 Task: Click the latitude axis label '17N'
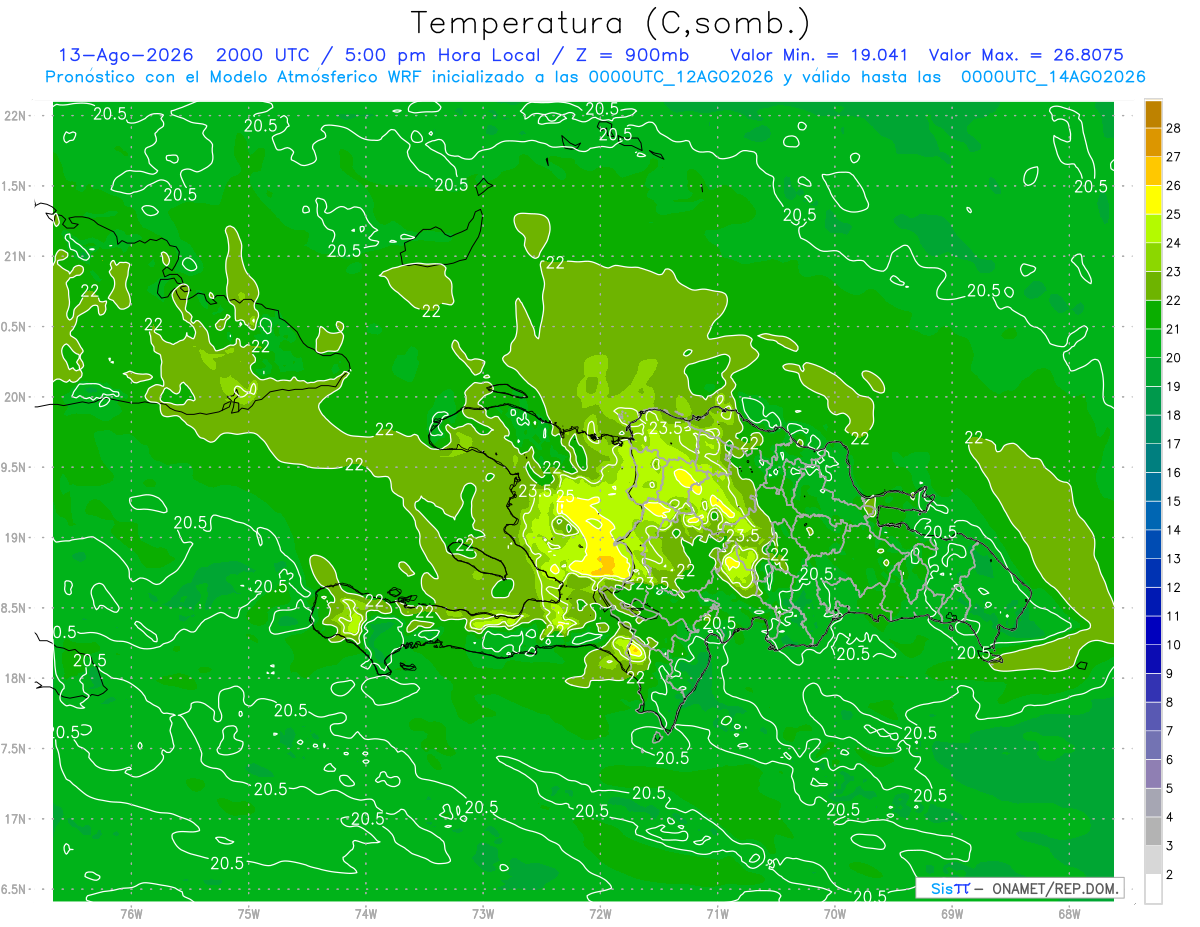(x=15, y=819)
